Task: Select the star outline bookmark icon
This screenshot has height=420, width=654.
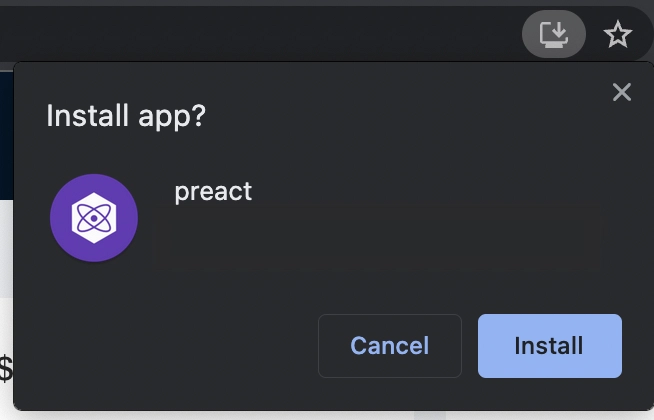Action: (618, 34)
